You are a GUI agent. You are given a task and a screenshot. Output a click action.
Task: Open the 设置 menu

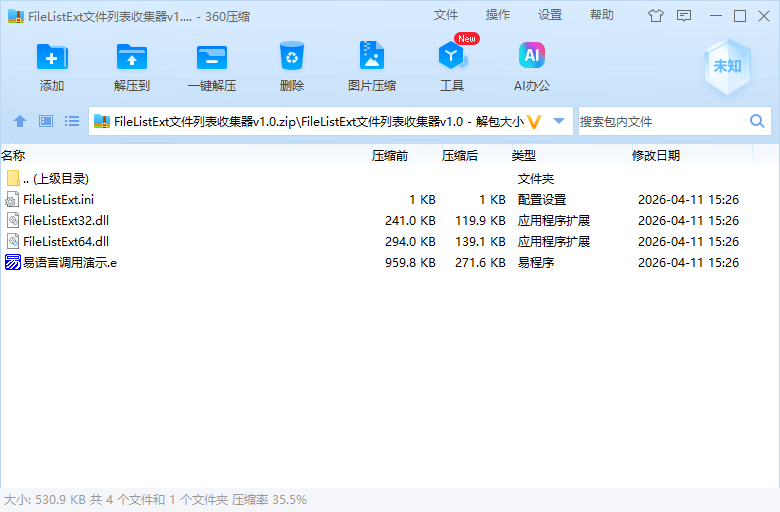[x=550, y=15]
